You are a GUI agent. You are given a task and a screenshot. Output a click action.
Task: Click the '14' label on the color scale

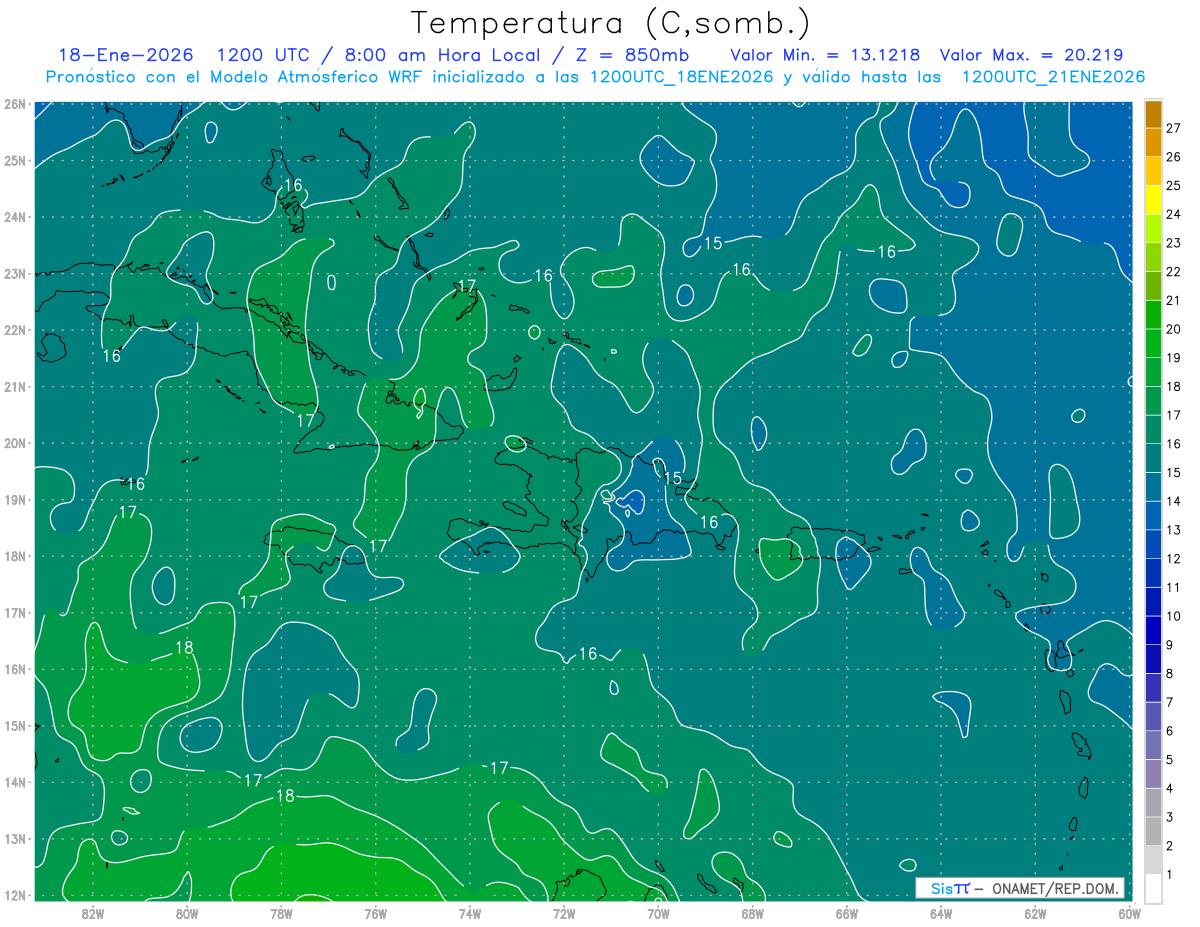[1174, 501]
